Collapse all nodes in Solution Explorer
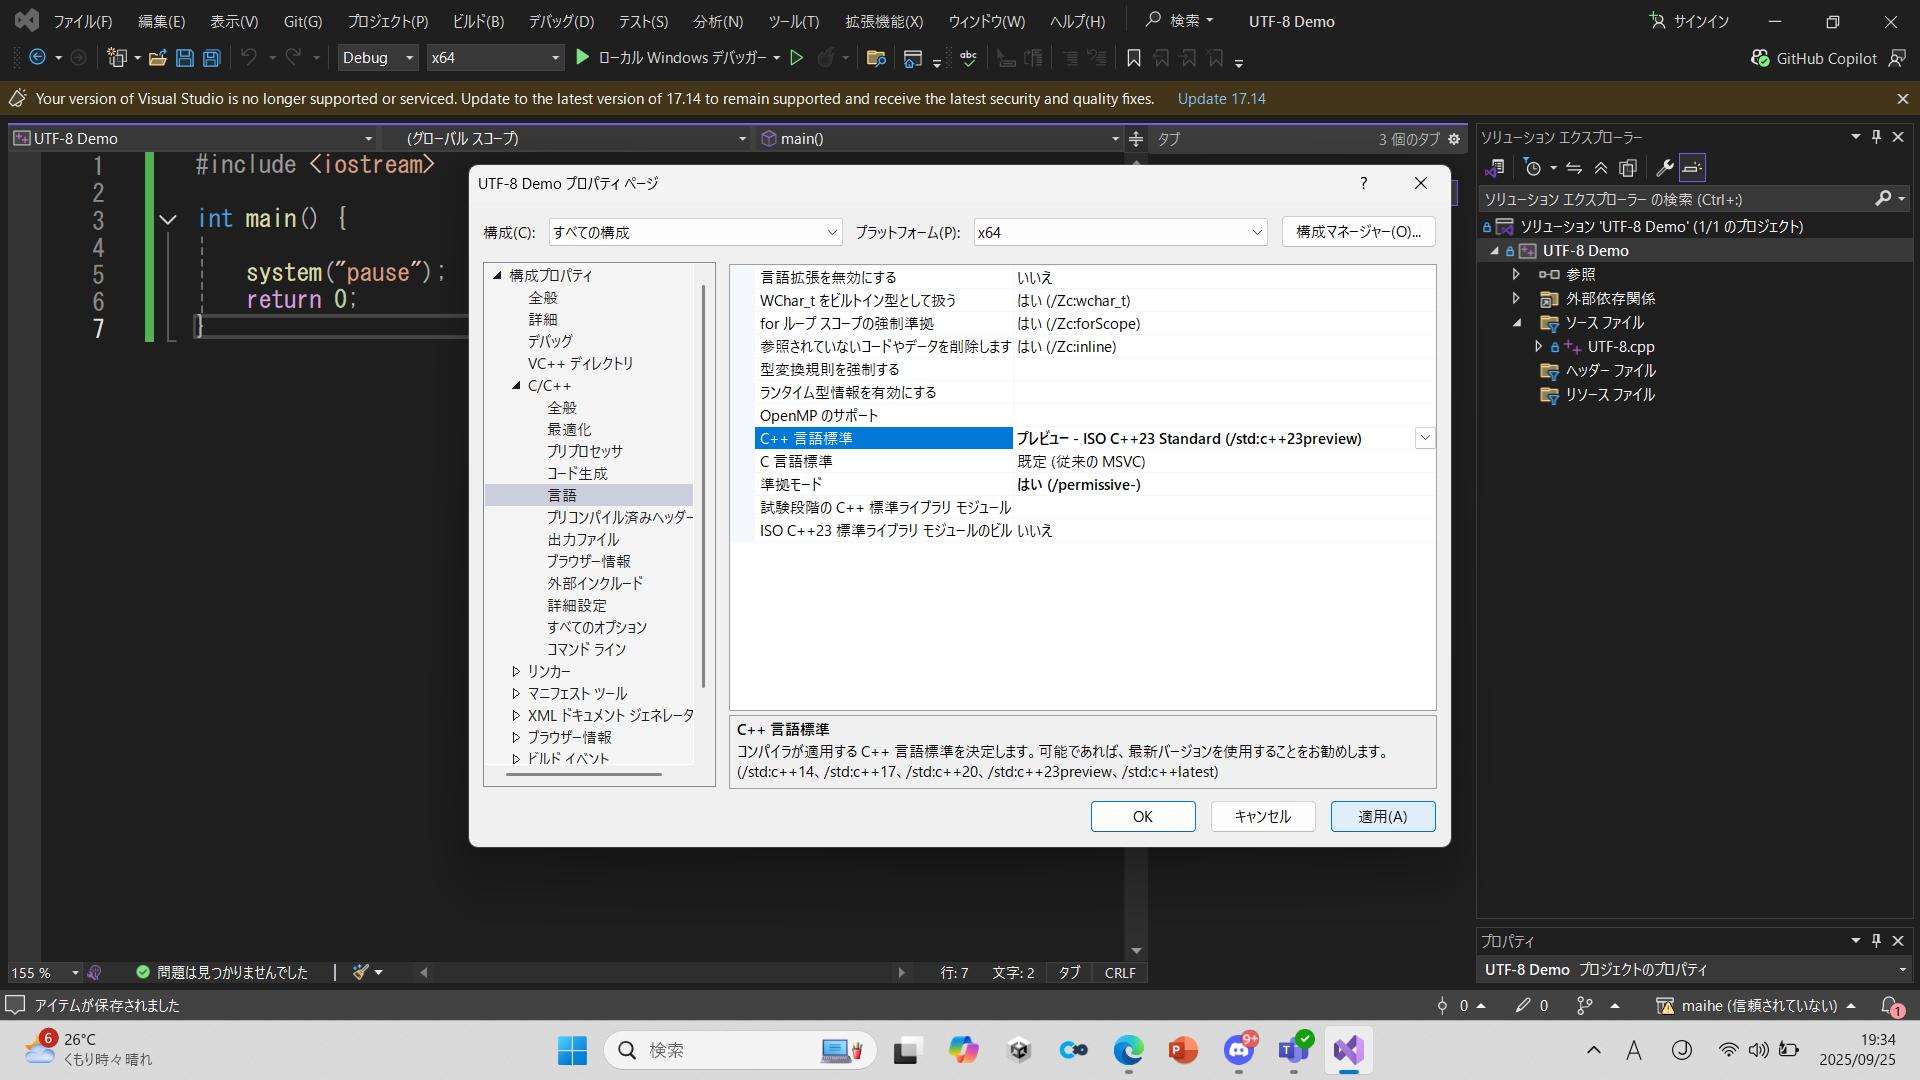Image resolution: width=1920 pixels, height=1080 pixels. pyautogui.click(x=1601, y=167)
